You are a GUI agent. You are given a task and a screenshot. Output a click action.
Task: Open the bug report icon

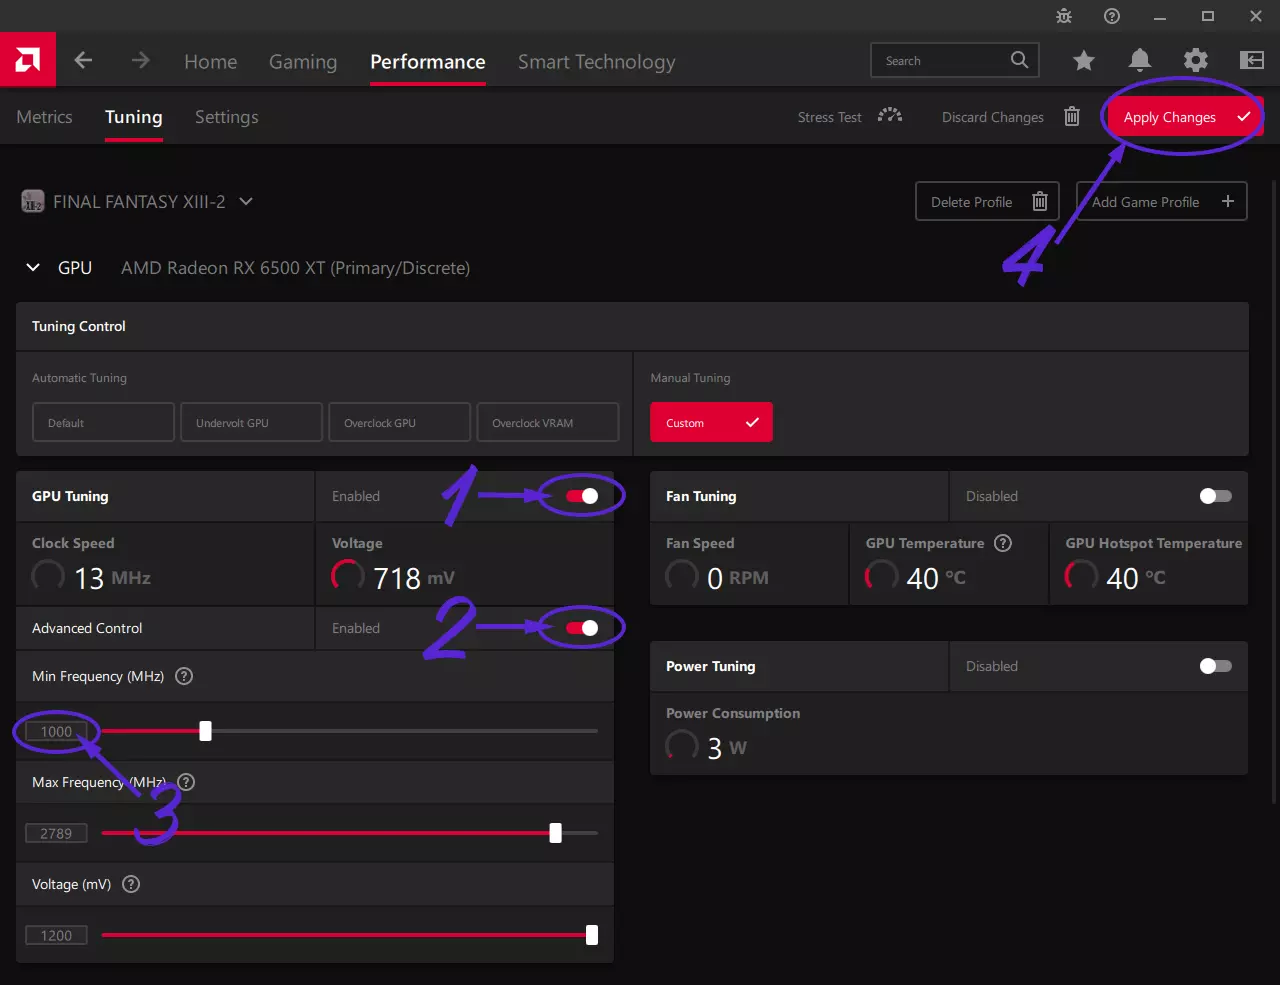(1064, 16)
